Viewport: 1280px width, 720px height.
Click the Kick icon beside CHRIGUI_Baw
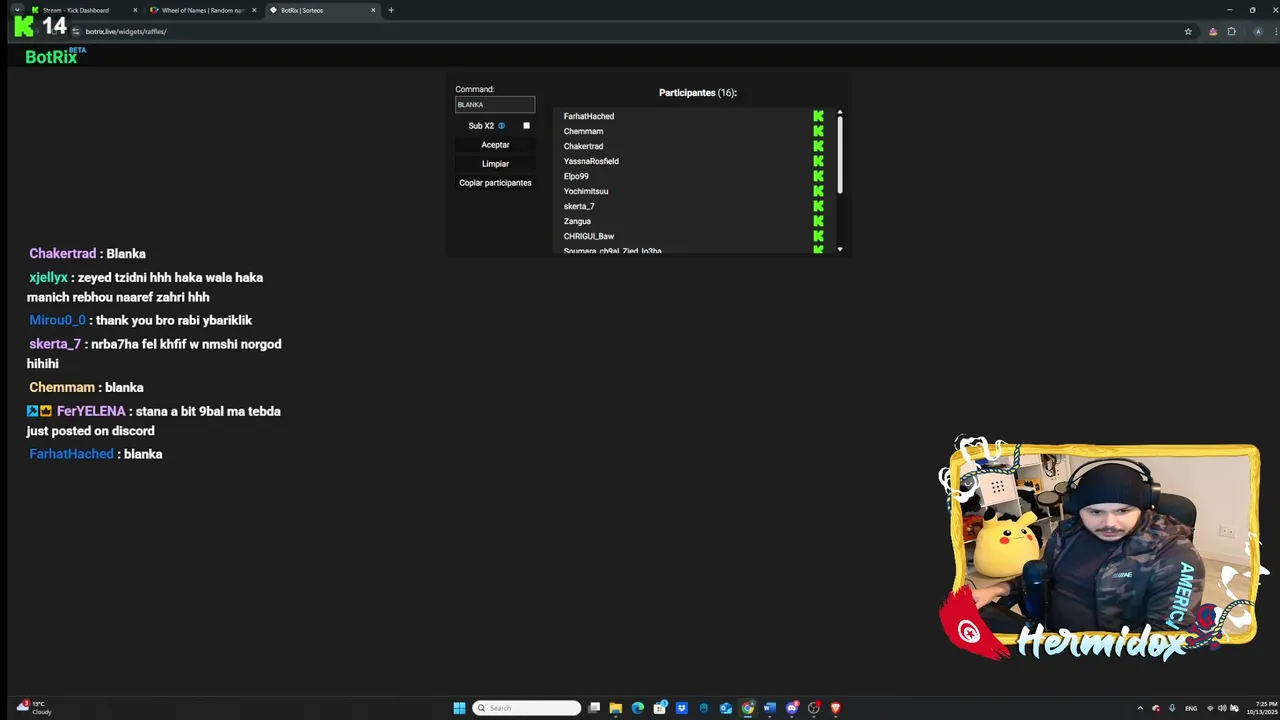(x=818, y=236)
